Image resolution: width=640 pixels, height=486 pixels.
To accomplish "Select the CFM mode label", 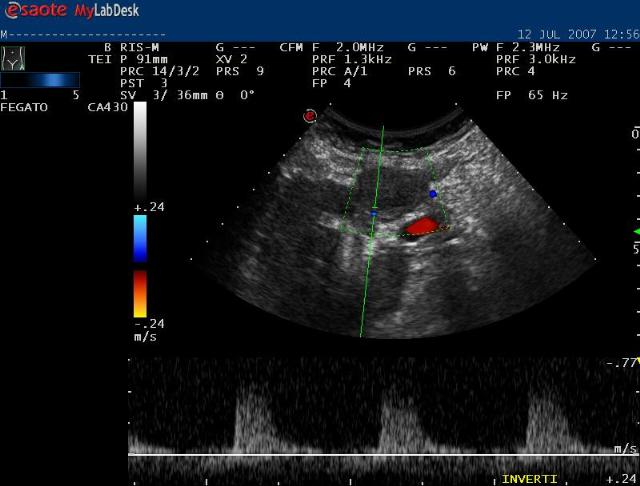I will click(x=290, y=47).
